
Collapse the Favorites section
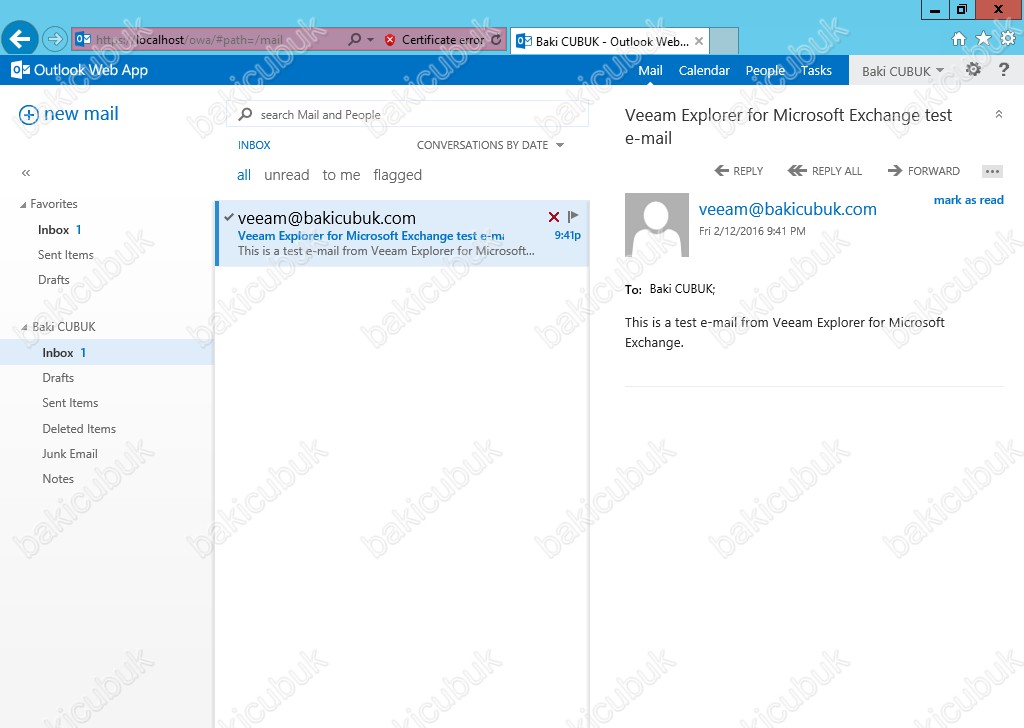[x=24, y=205]
